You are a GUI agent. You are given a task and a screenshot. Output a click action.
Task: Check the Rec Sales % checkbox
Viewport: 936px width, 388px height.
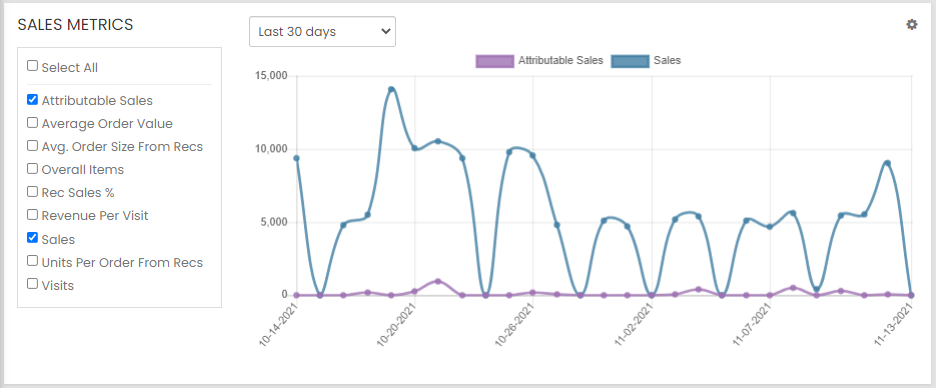(x=32, y=192)
